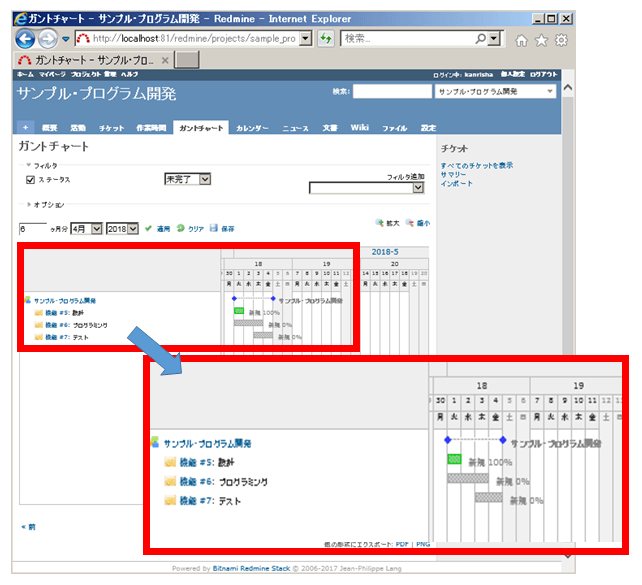Click the 縮小 zoom-out magnifier icon

pyautogui.click(x=409, y=223)
